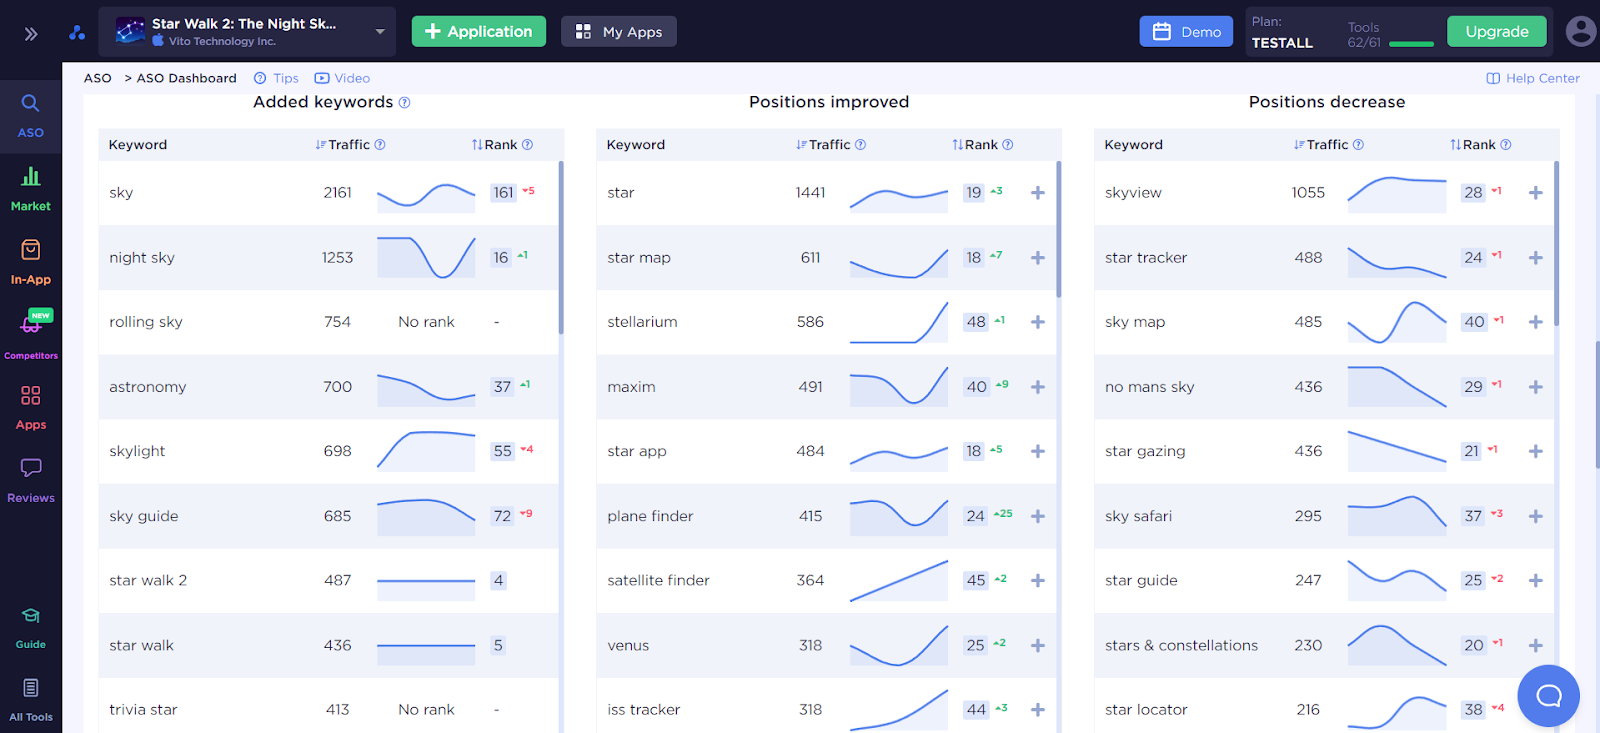Add 'no mans sky' keyword with plus icon
This screenshot has width=1600, height=733.
(1536, 387)
